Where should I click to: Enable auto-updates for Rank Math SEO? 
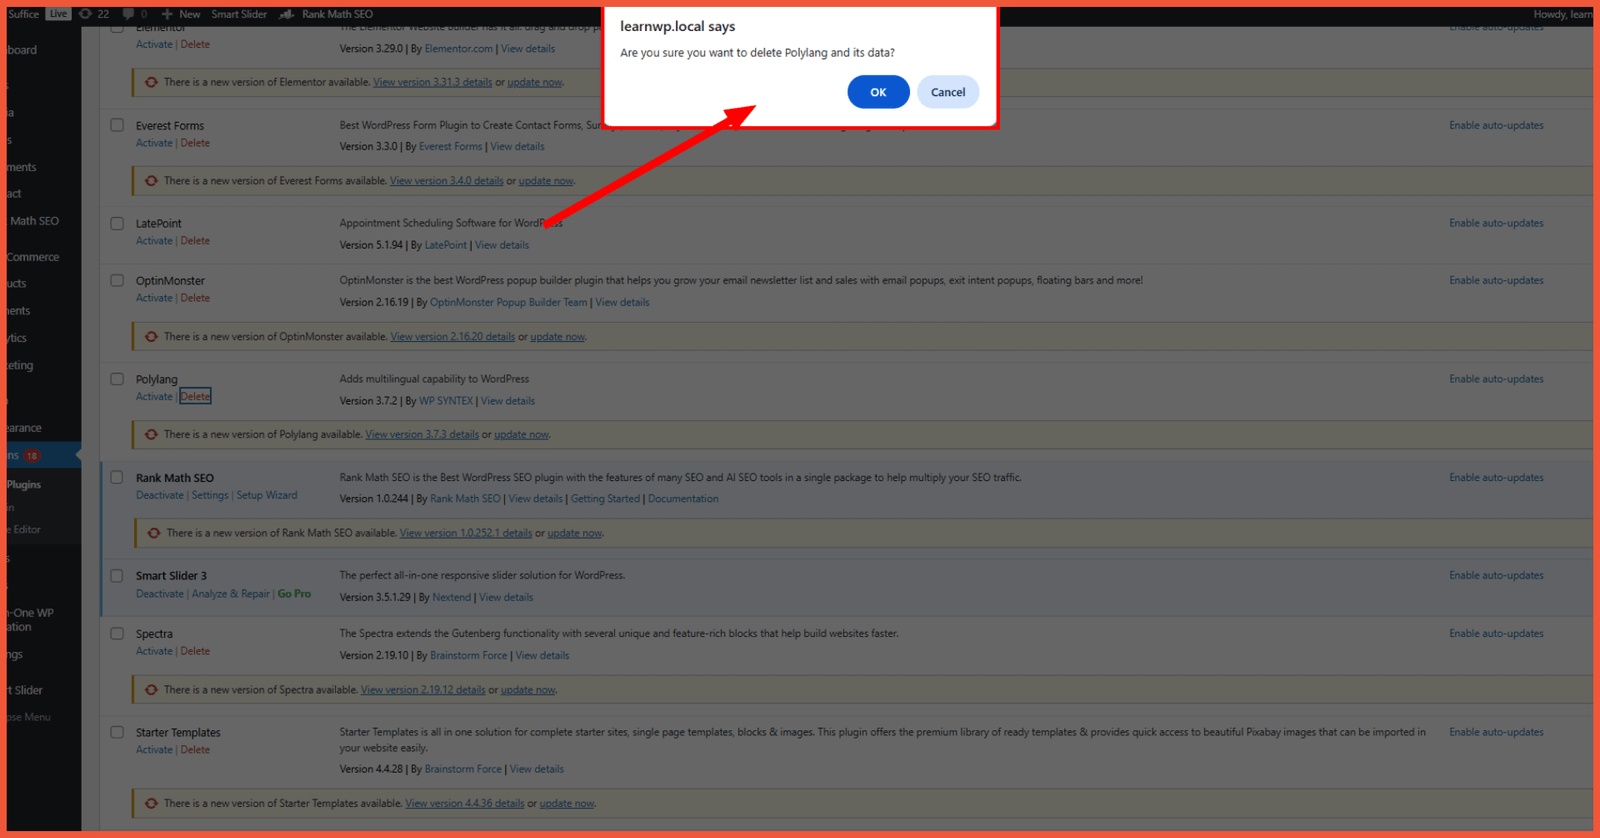click(x=1496, y=477)
